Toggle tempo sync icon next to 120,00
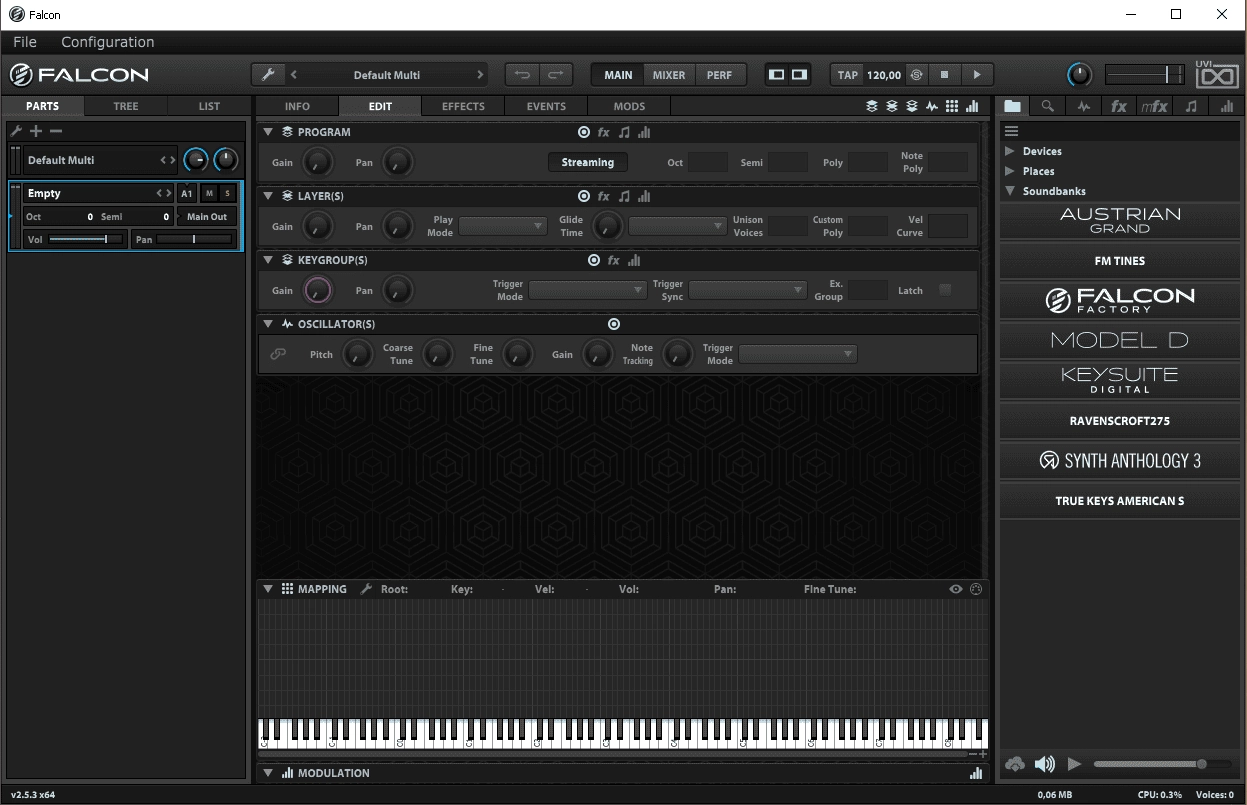This screenshot has width=1247, height=805. tap(916, 75)
